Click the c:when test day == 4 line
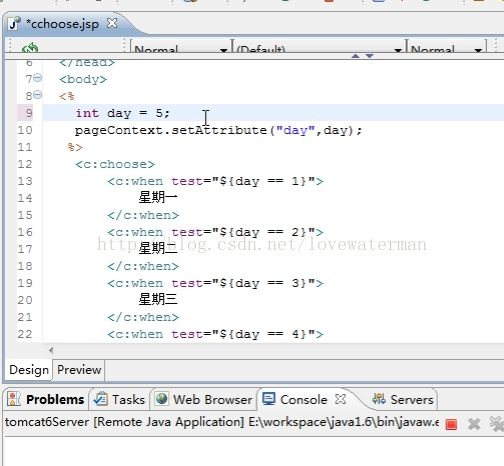 point(215,334)
